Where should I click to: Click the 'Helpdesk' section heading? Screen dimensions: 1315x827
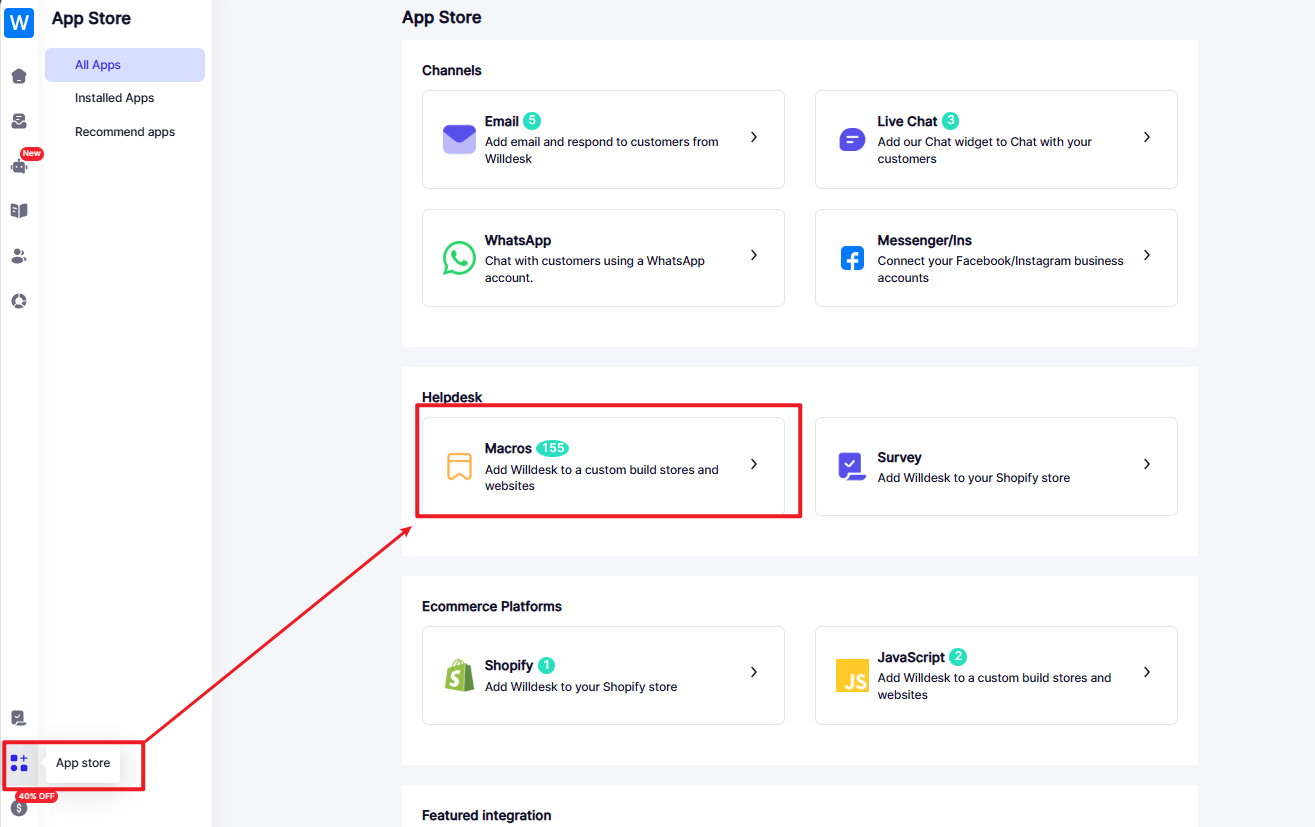[452, 397]
